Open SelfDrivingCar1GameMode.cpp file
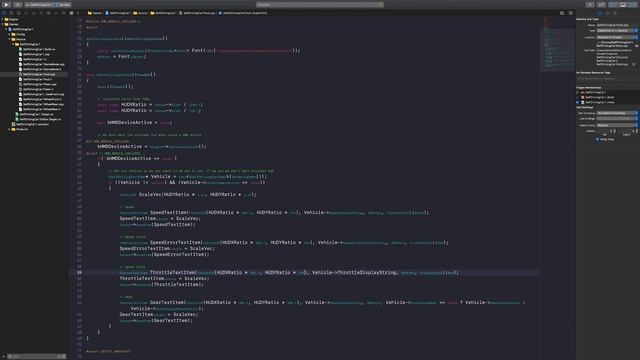640x360 pixels. [x=42, y=64]
